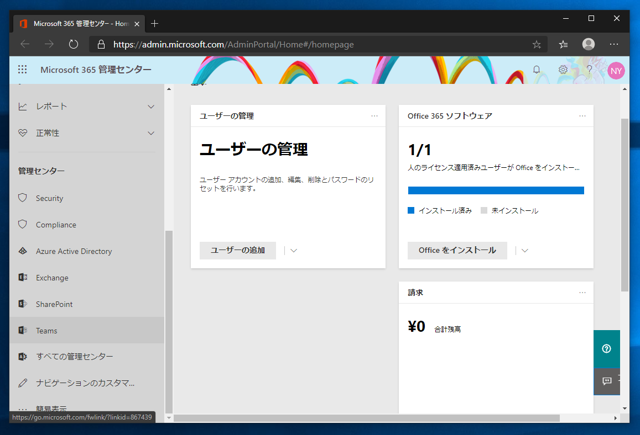Select the Microsoft 365 管理センター browser tab

(x=78, y=24)
